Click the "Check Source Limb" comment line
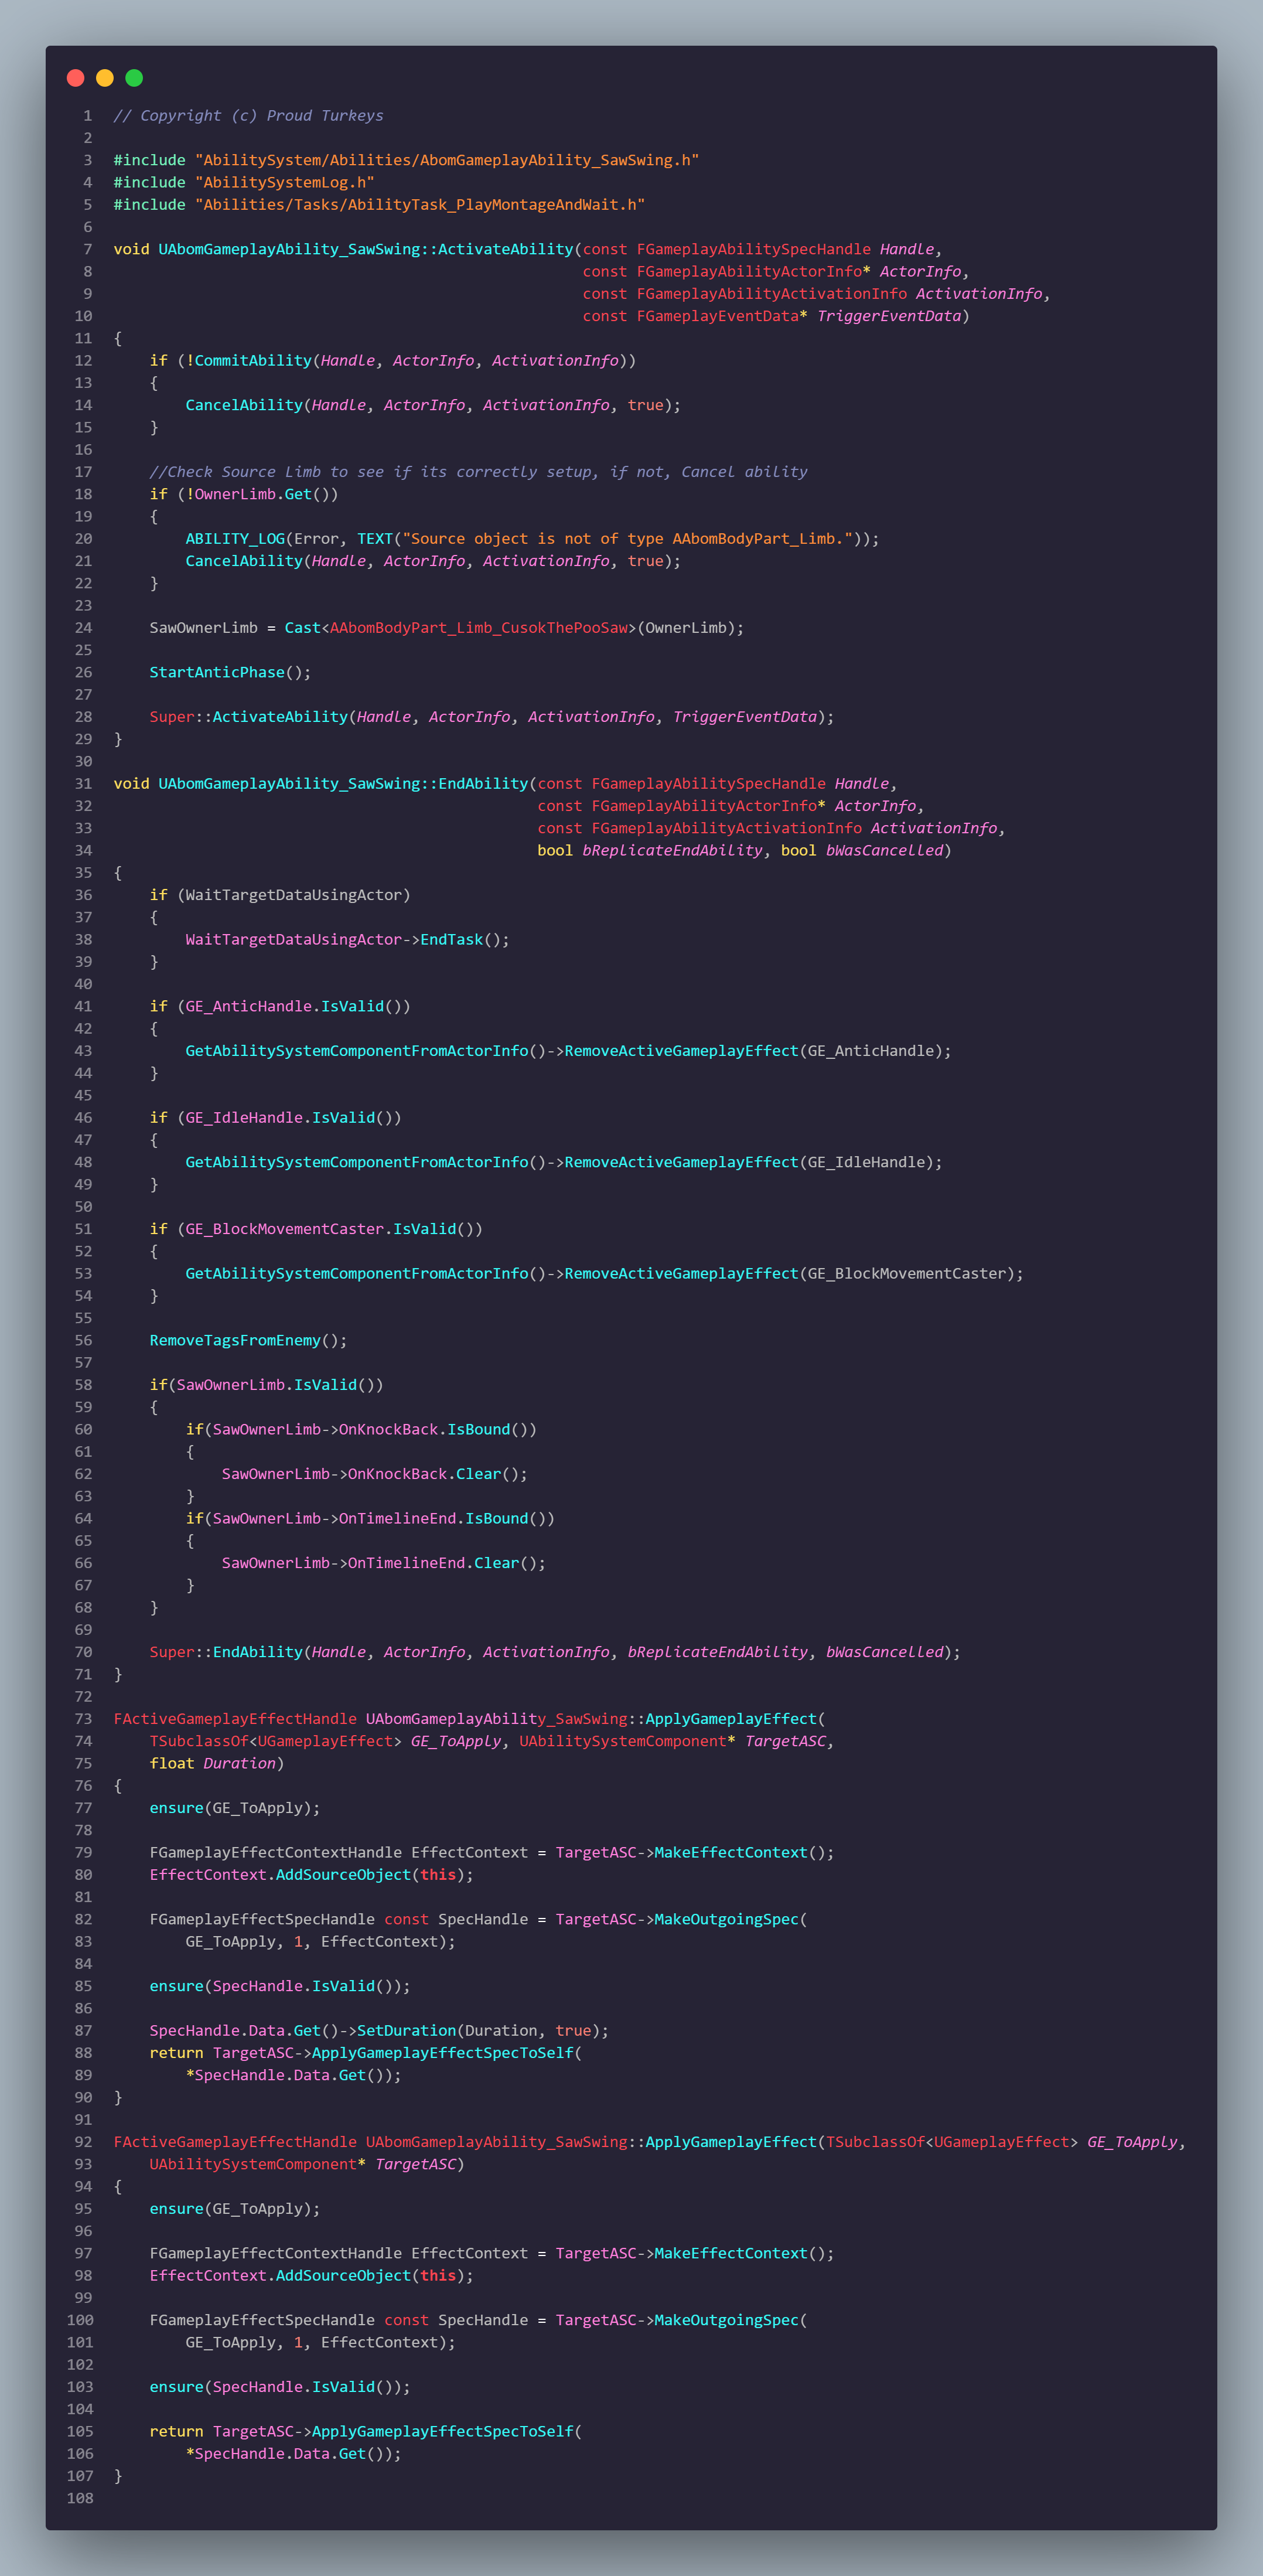 [x=478, y=472]
